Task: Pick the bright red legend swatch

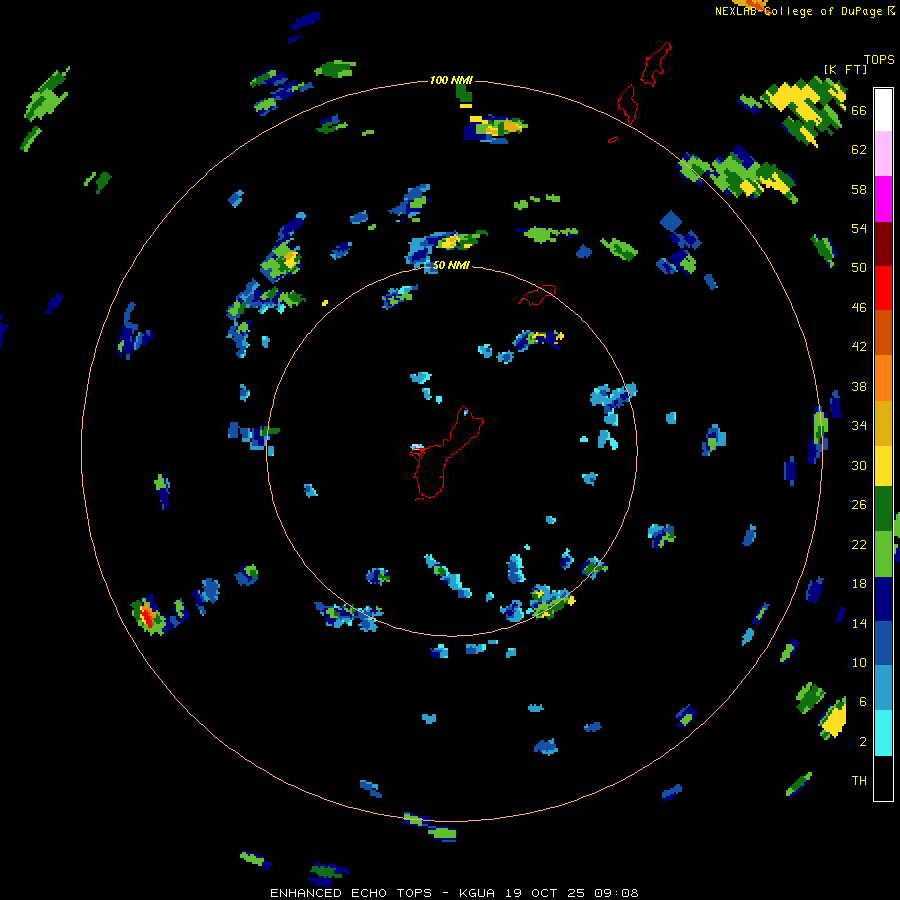Action: coord(883,288)
